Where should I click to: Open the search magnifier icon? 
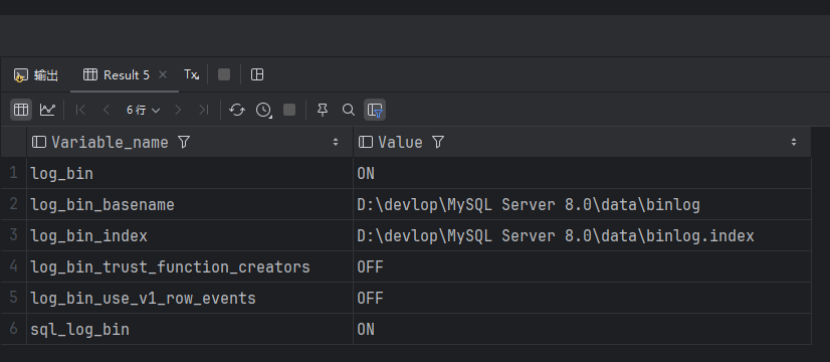[x=348, y=110]
